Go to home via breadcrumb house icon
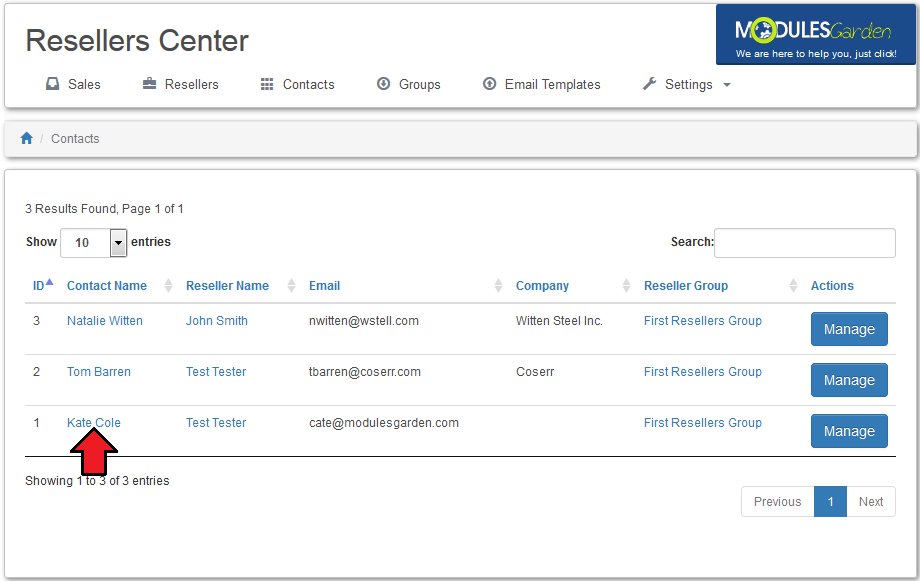The width and height of the screenshot is (920, 581). click(x=26, y=139)
